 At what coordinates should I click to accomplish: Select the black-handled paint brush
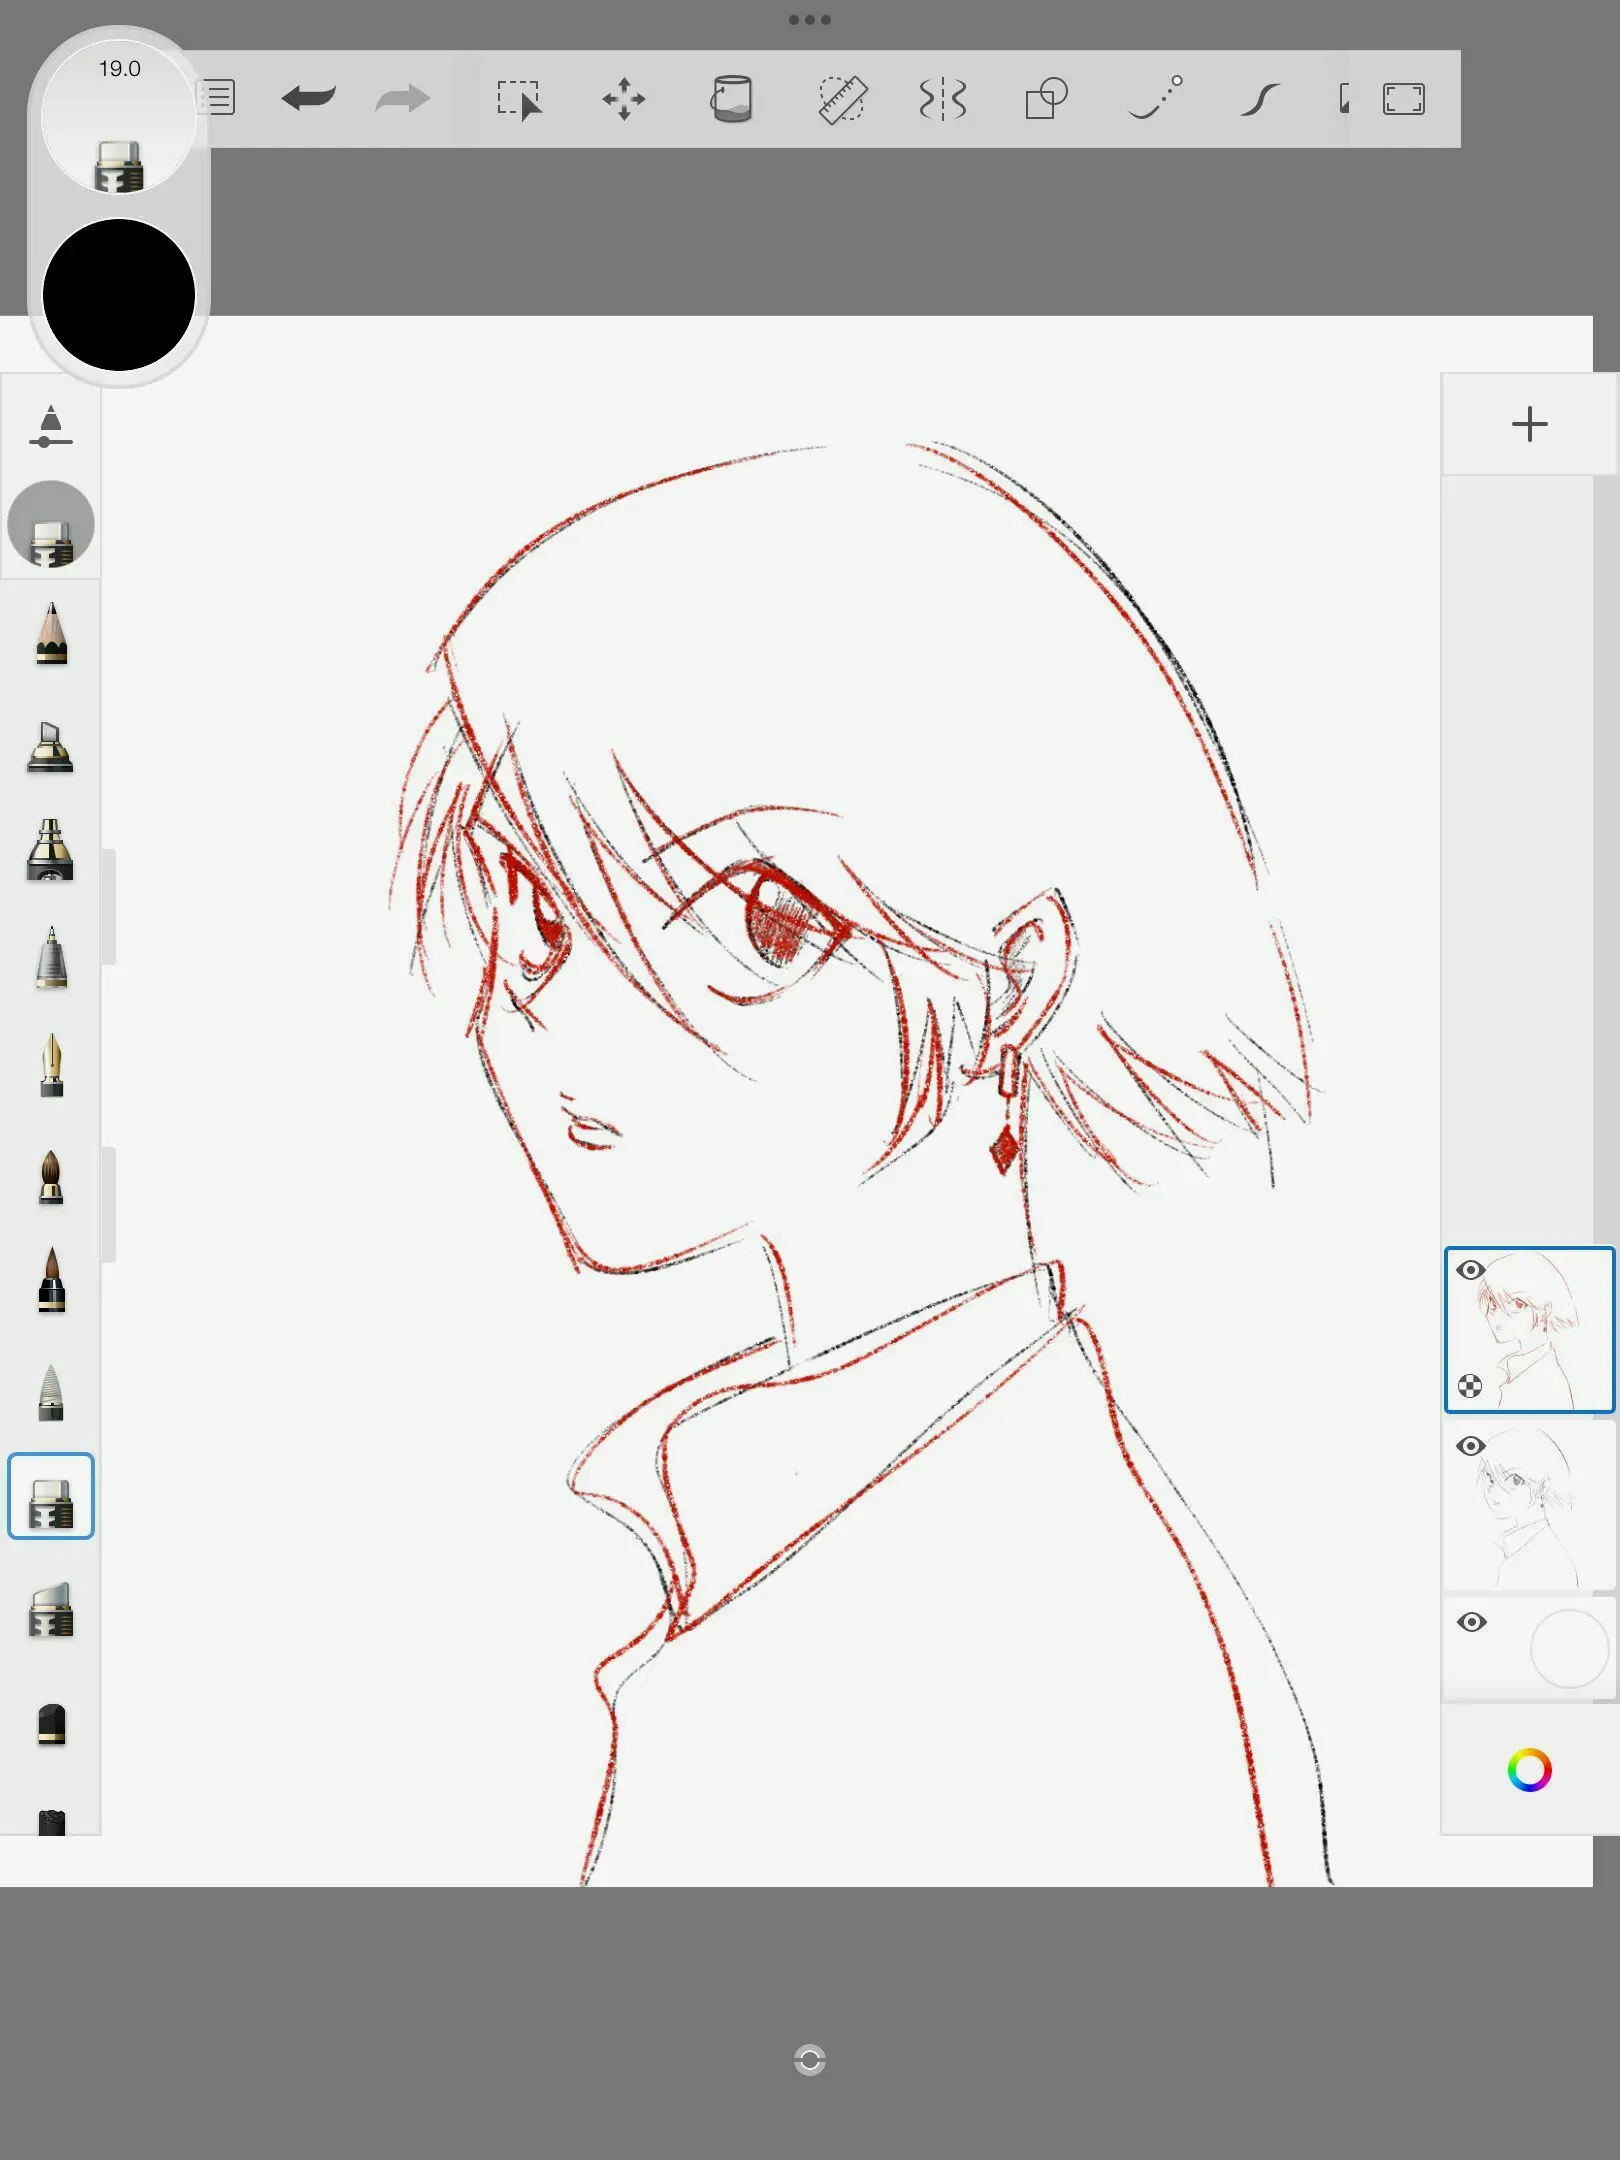tap(51, 1279)
